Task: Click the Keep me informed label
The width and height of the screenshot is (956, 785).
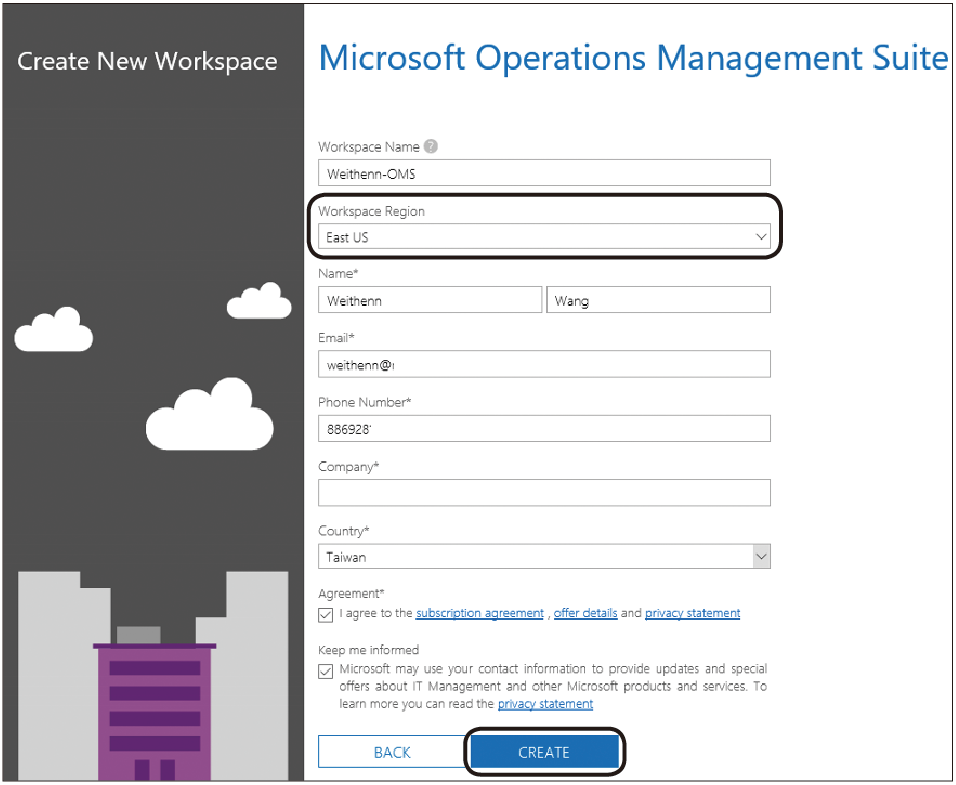Action: pos(368,650)
